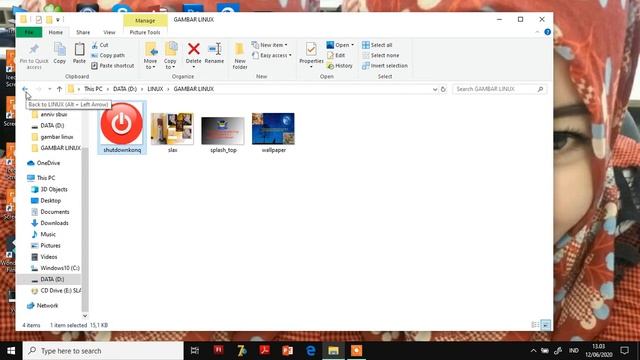This screenshot has width=640, height=360.
Task: Open the recent locations dropdown arrow
Action: coord(49,89)
